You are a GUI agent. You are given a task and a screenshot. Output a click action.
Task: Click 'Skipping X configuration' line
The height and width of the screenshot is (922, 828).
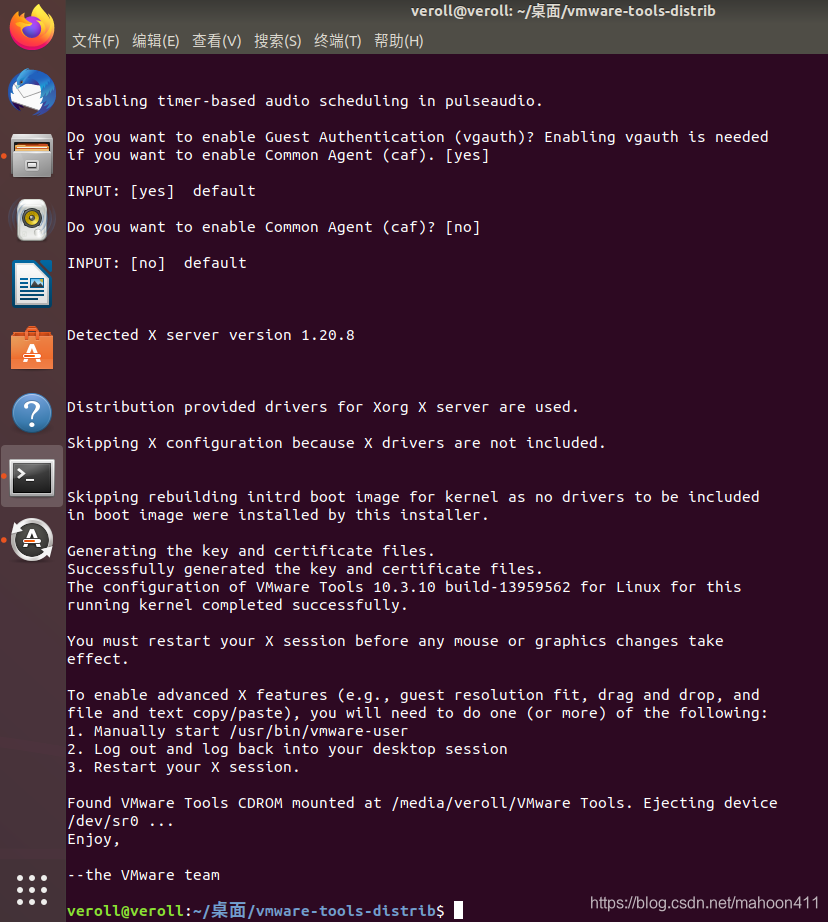coord(336,443)
